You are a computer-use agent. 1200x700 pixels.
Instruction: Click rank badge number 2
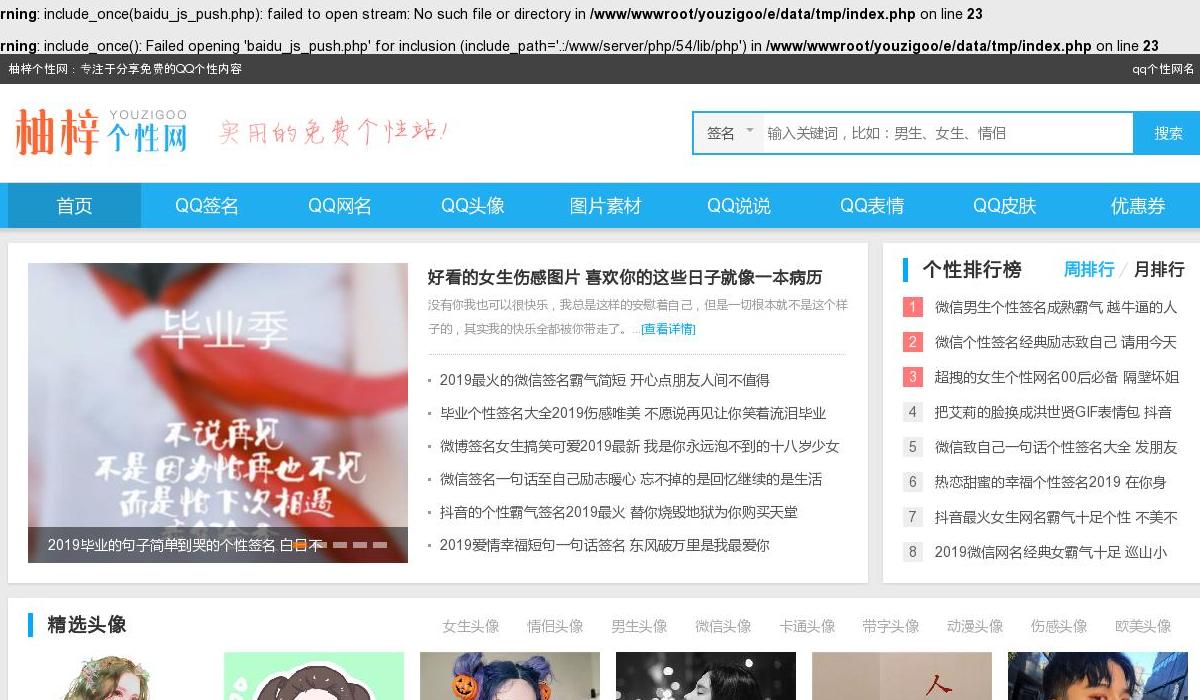coord(912,342)
